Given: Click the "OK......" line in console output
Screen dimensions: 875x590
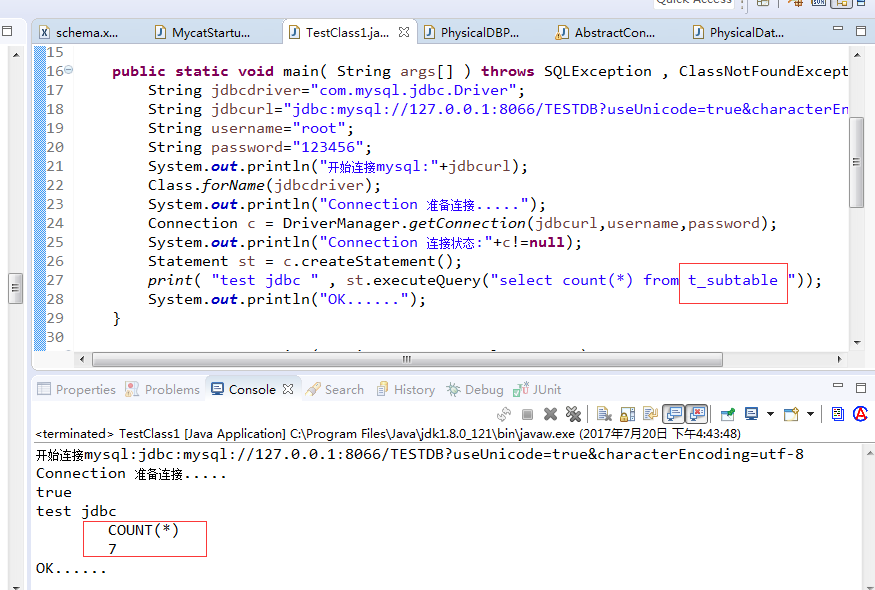Looking at the screenshot, I should [71, 568].
